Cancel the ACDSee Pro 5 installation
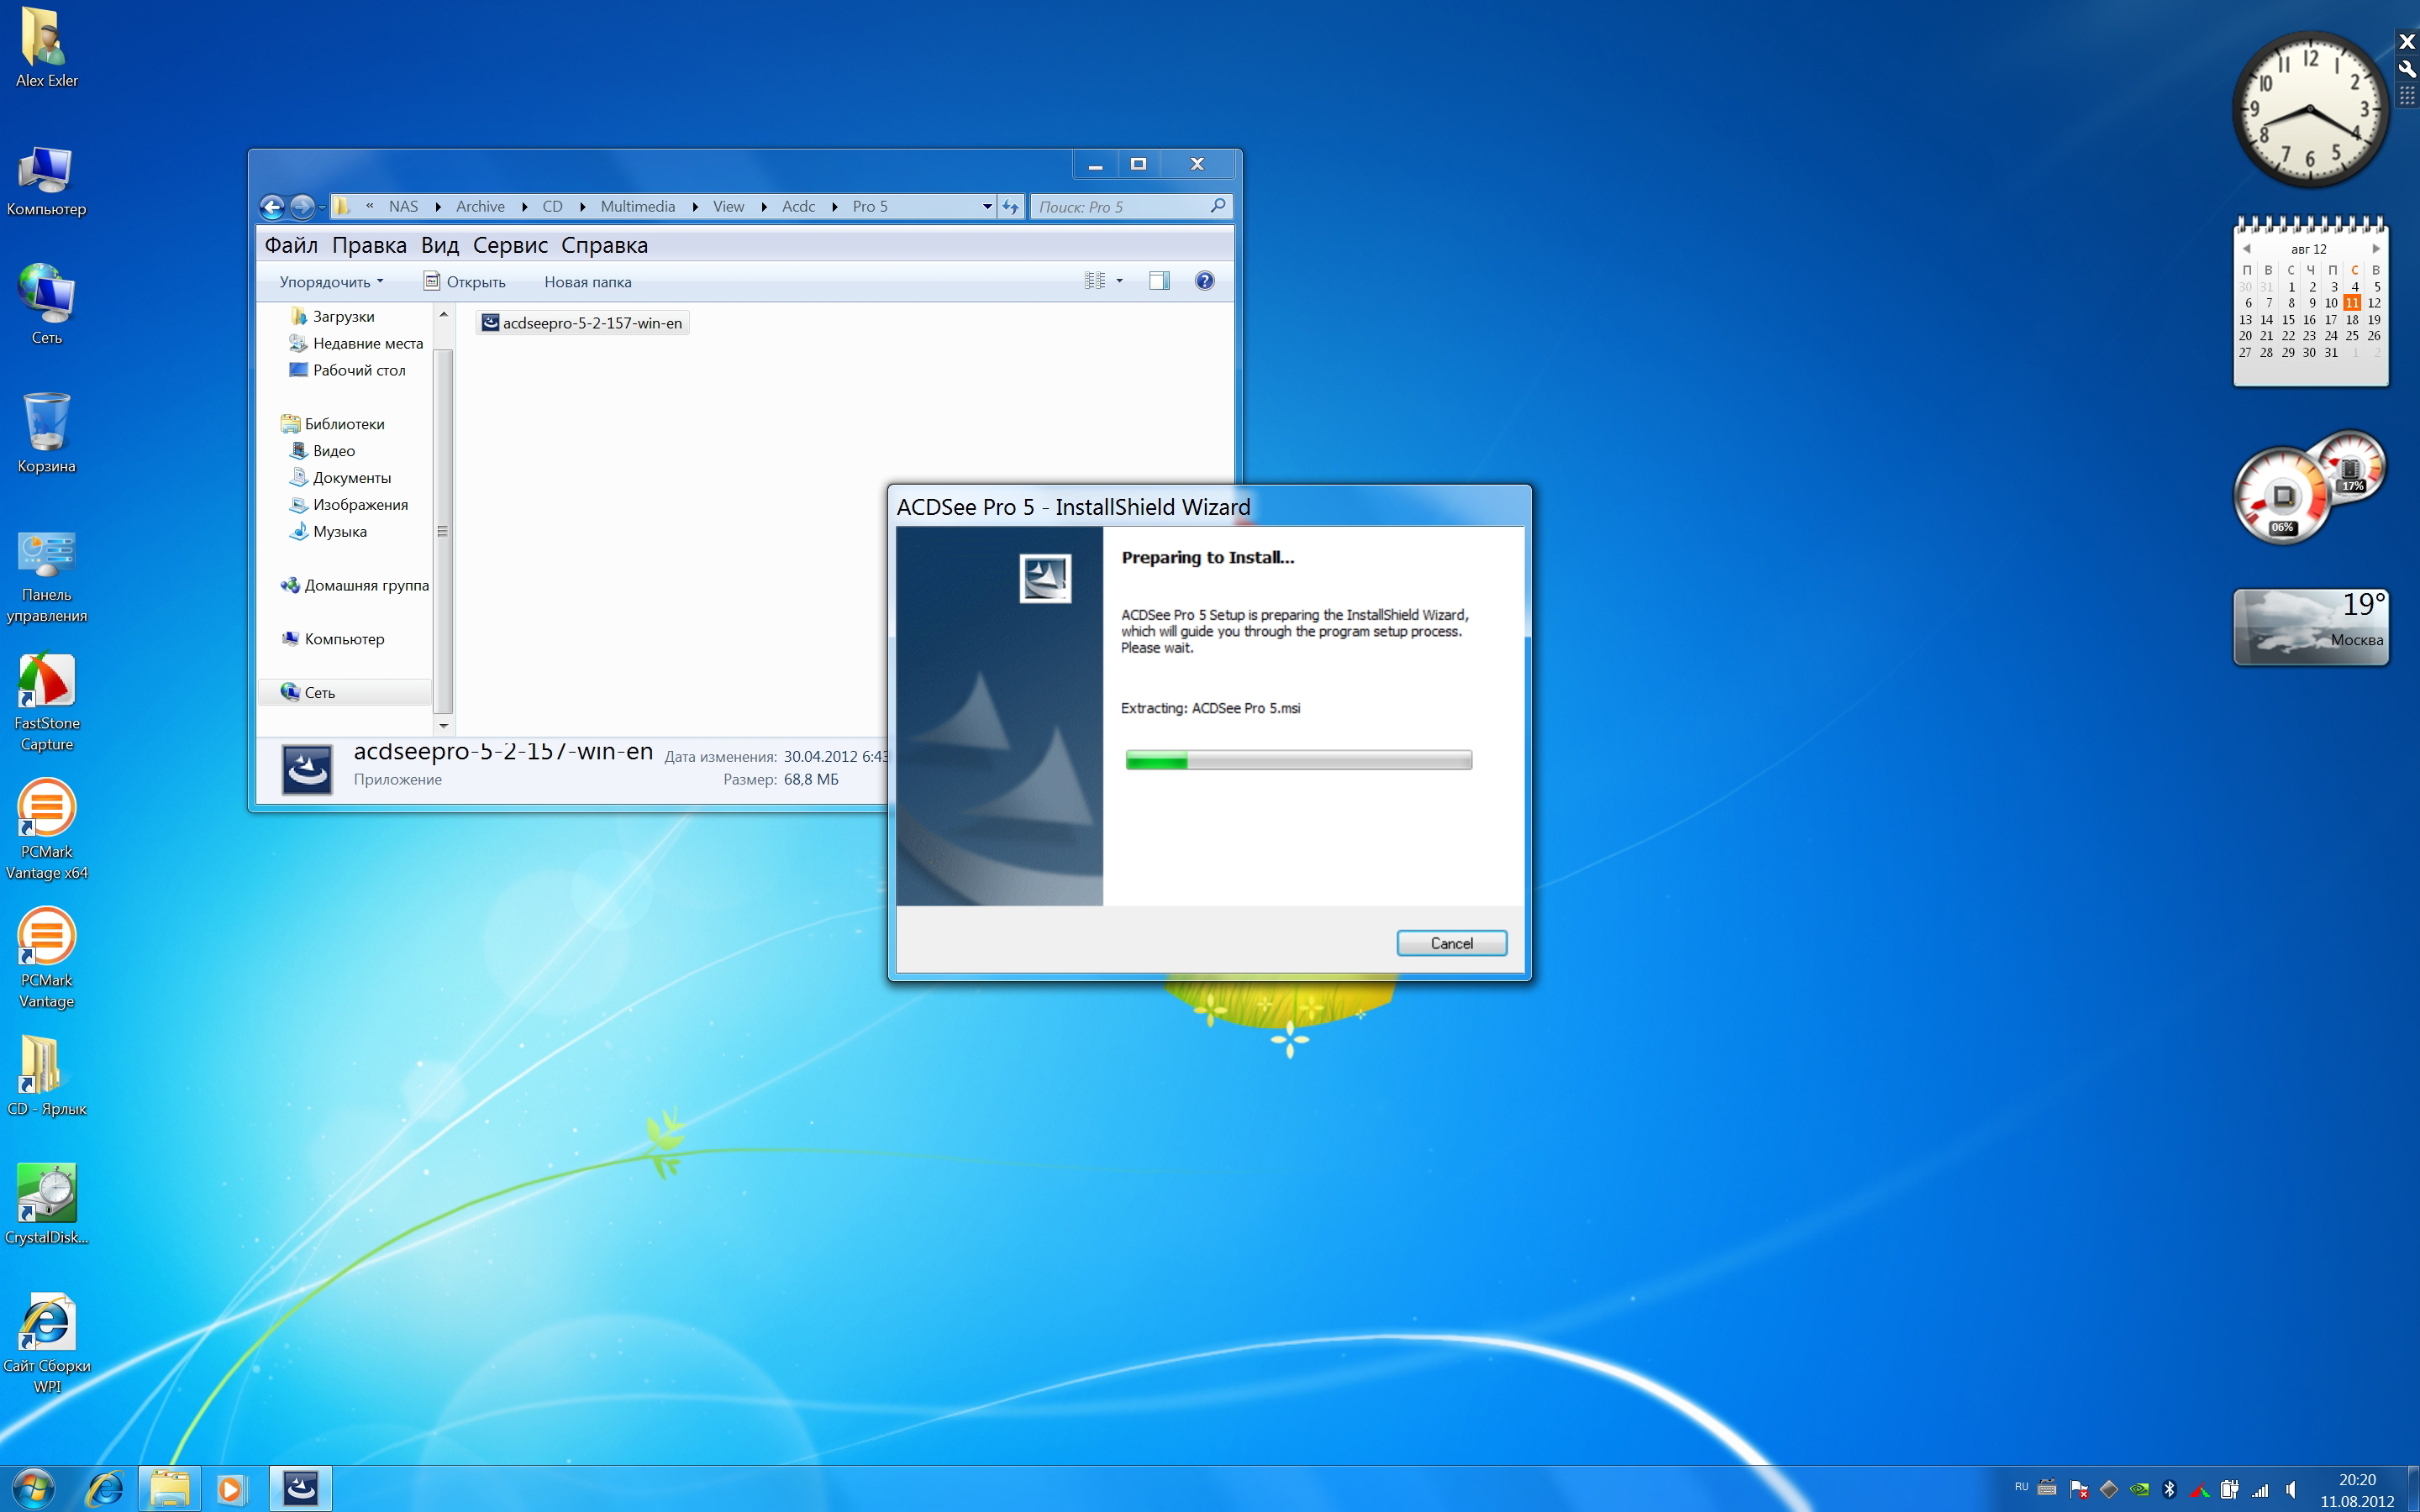The height and width of the screenshot is (1512, 2420). (x=1451, y=943)
